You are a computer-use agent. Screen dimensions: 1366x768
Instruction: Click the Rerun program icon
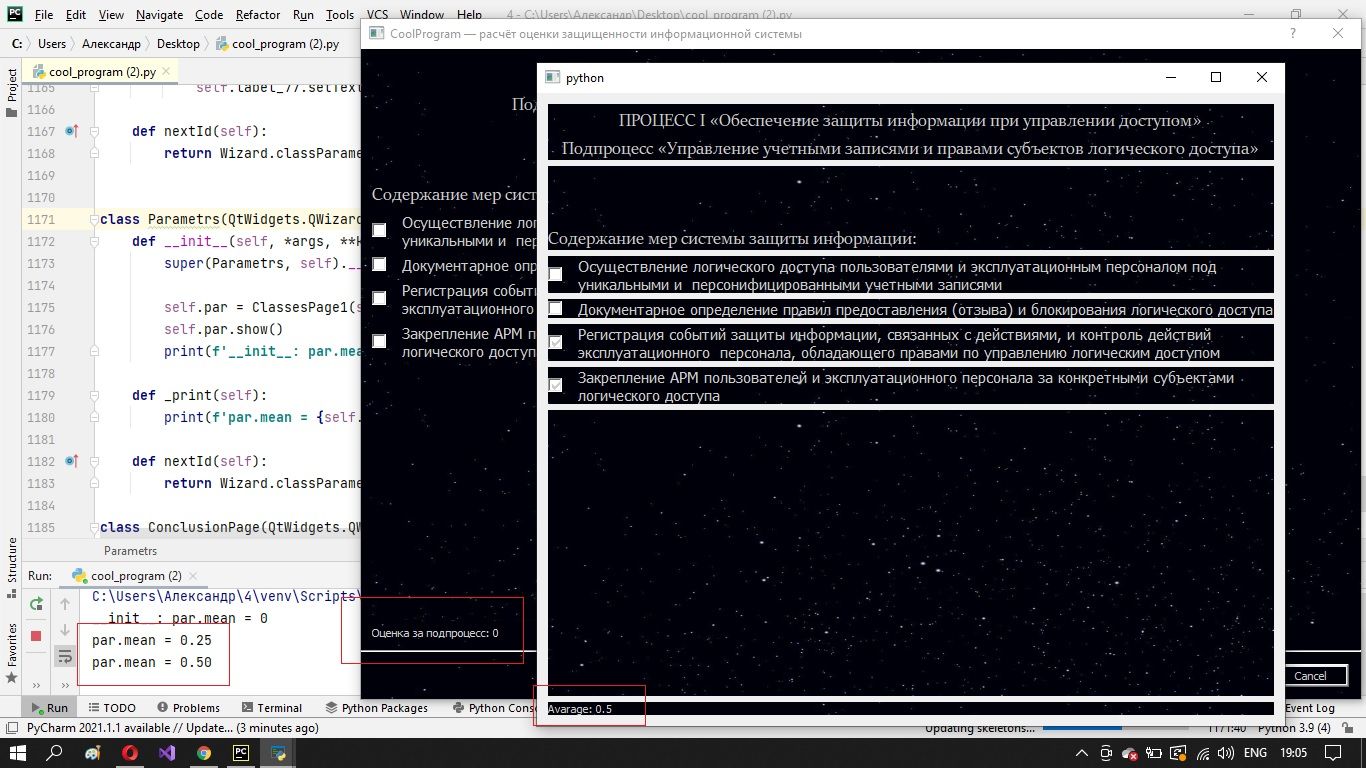click(36, 603)
